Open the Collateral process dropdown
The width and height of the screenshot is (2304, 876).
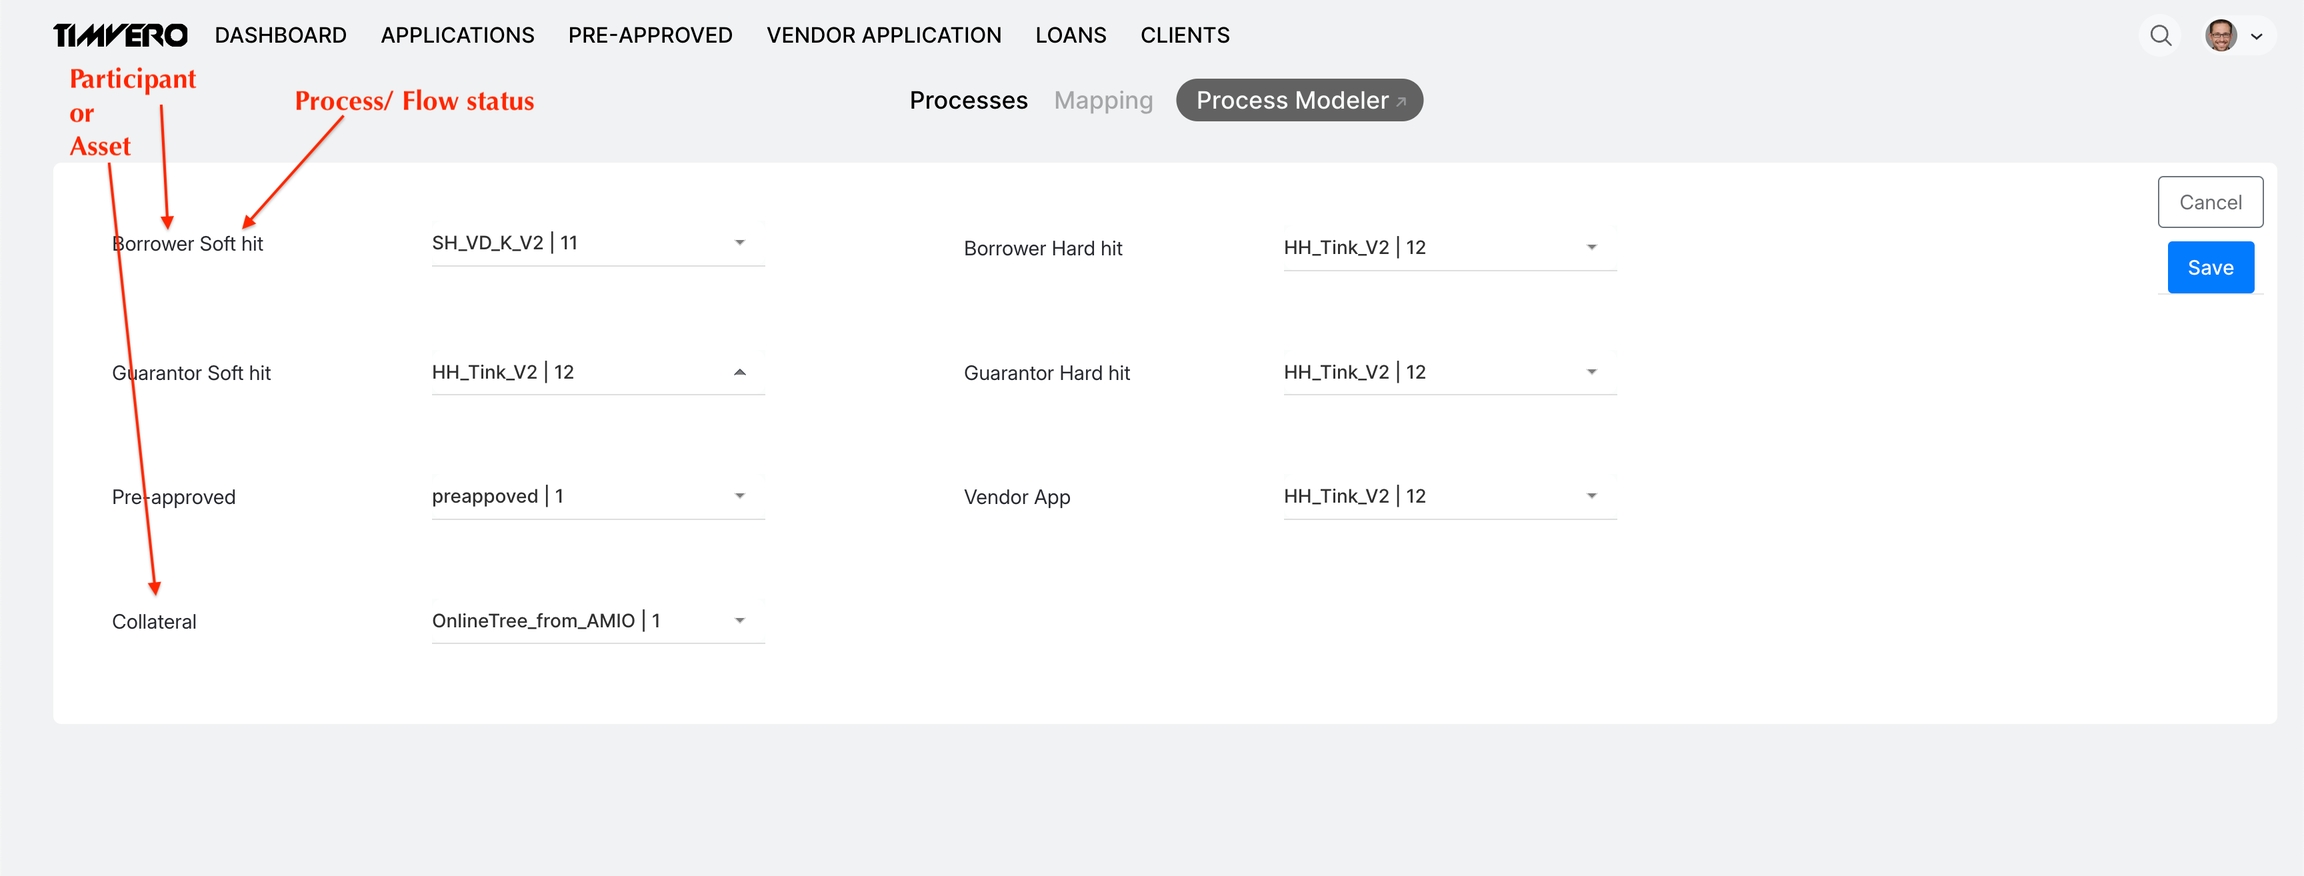(739, 621)
